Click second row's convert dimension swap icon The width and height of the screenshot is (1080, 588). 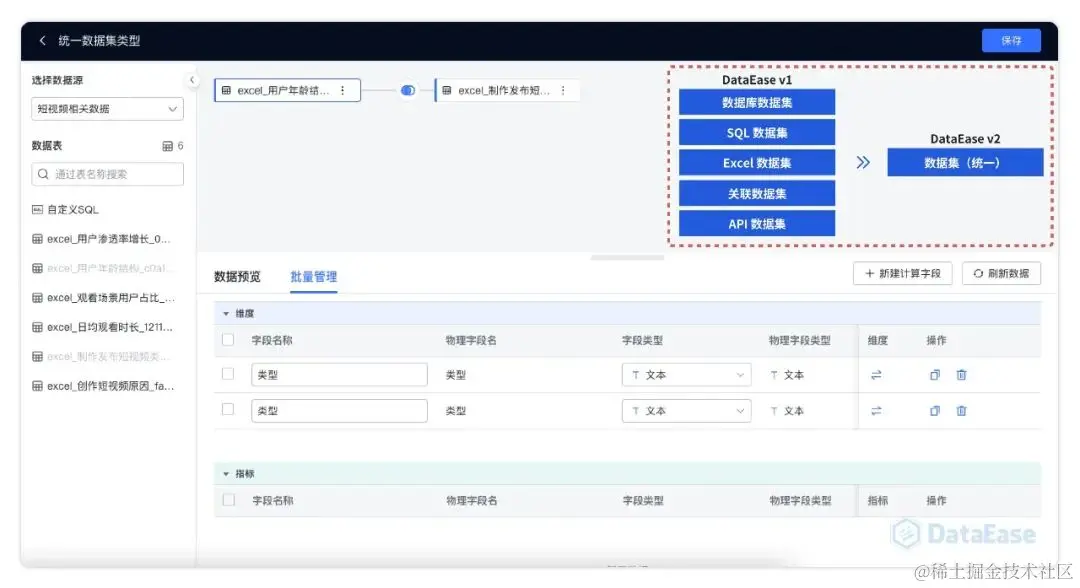pos(876,411)
